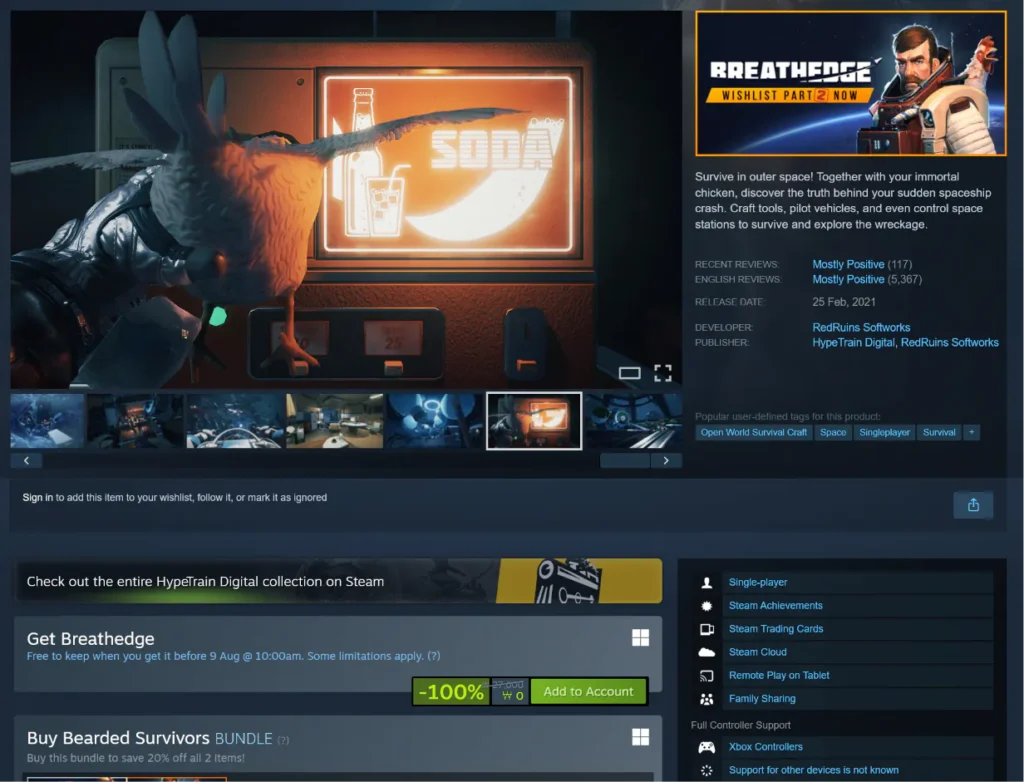
Task: Click the fullscreen icon on the screenshot viewer
Action: tap(663, 373)
